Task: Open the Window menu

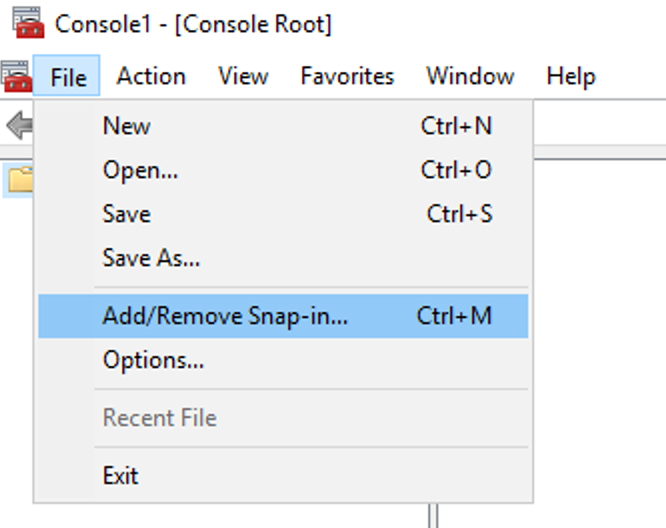Action: click(x=469, y=76)
